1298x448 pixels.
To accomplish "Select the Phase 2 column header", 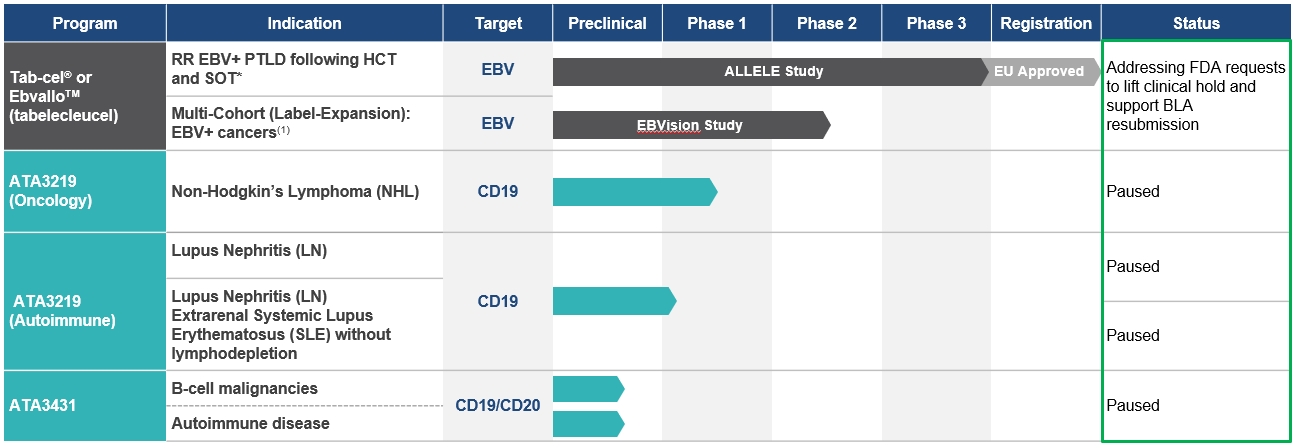I will coord(827,23).
